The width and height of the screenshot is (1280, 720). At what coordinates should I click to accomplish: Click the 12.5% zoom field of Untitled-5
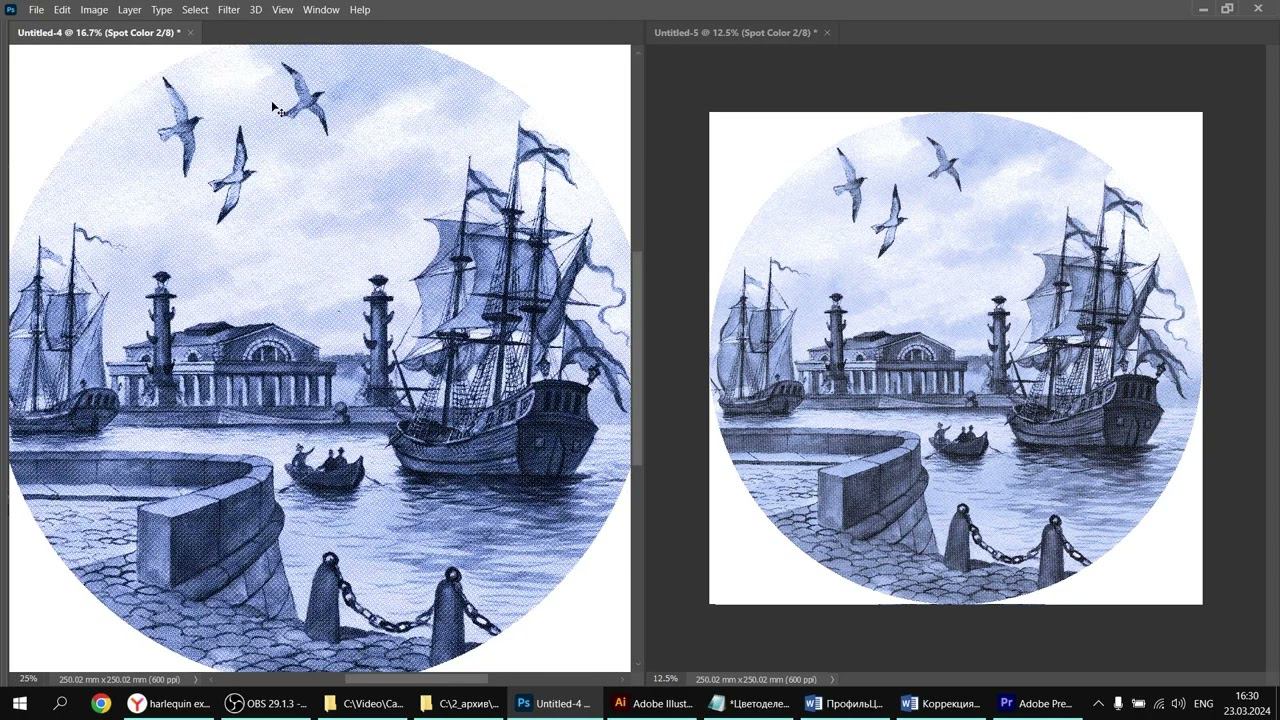pyautogui.click(x=665, y=679)
